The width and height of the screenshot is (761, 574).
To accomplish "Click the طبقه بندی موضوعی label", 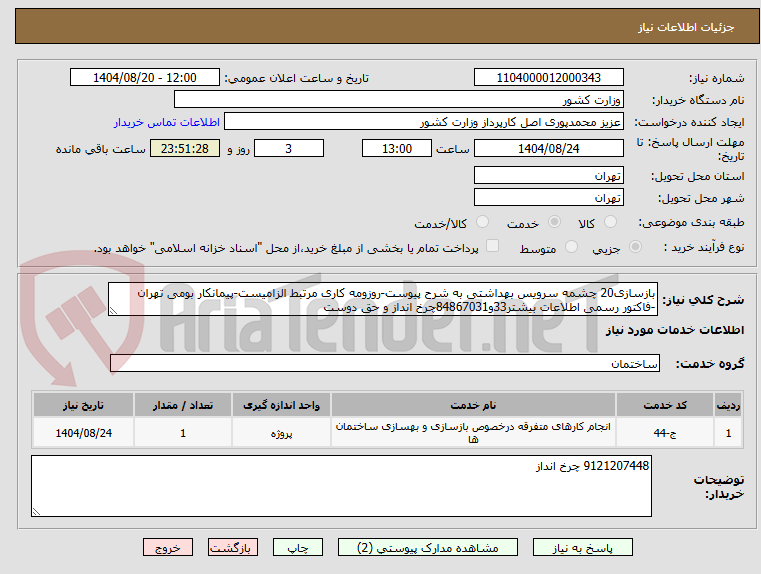I will click(x=693, y=222).
